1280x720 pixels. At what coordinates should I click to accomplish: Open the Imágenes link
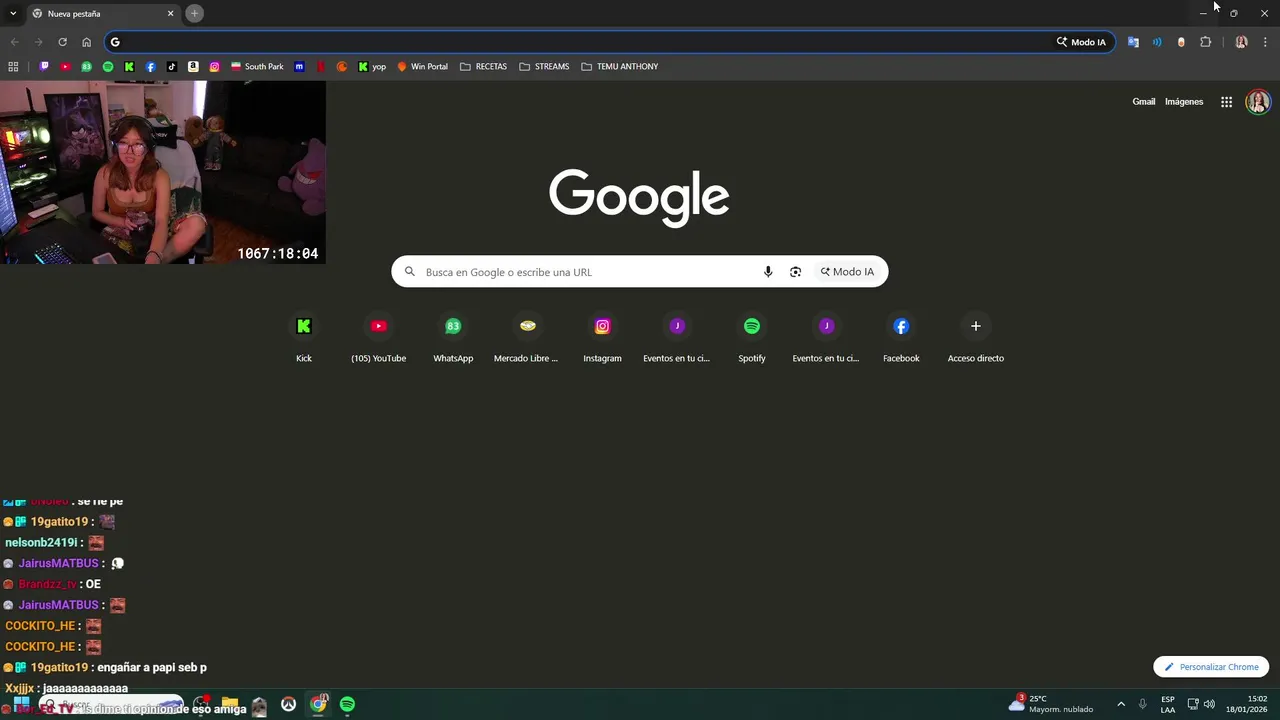click(1184, 102)
